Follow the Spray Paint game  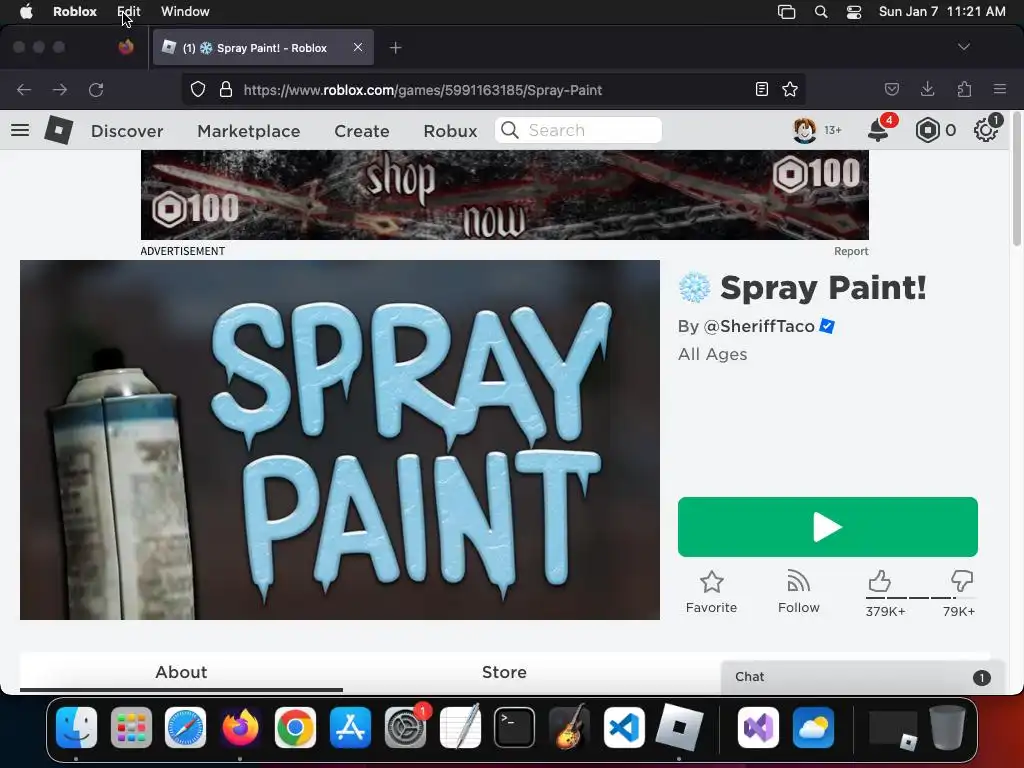coord(798,592)
